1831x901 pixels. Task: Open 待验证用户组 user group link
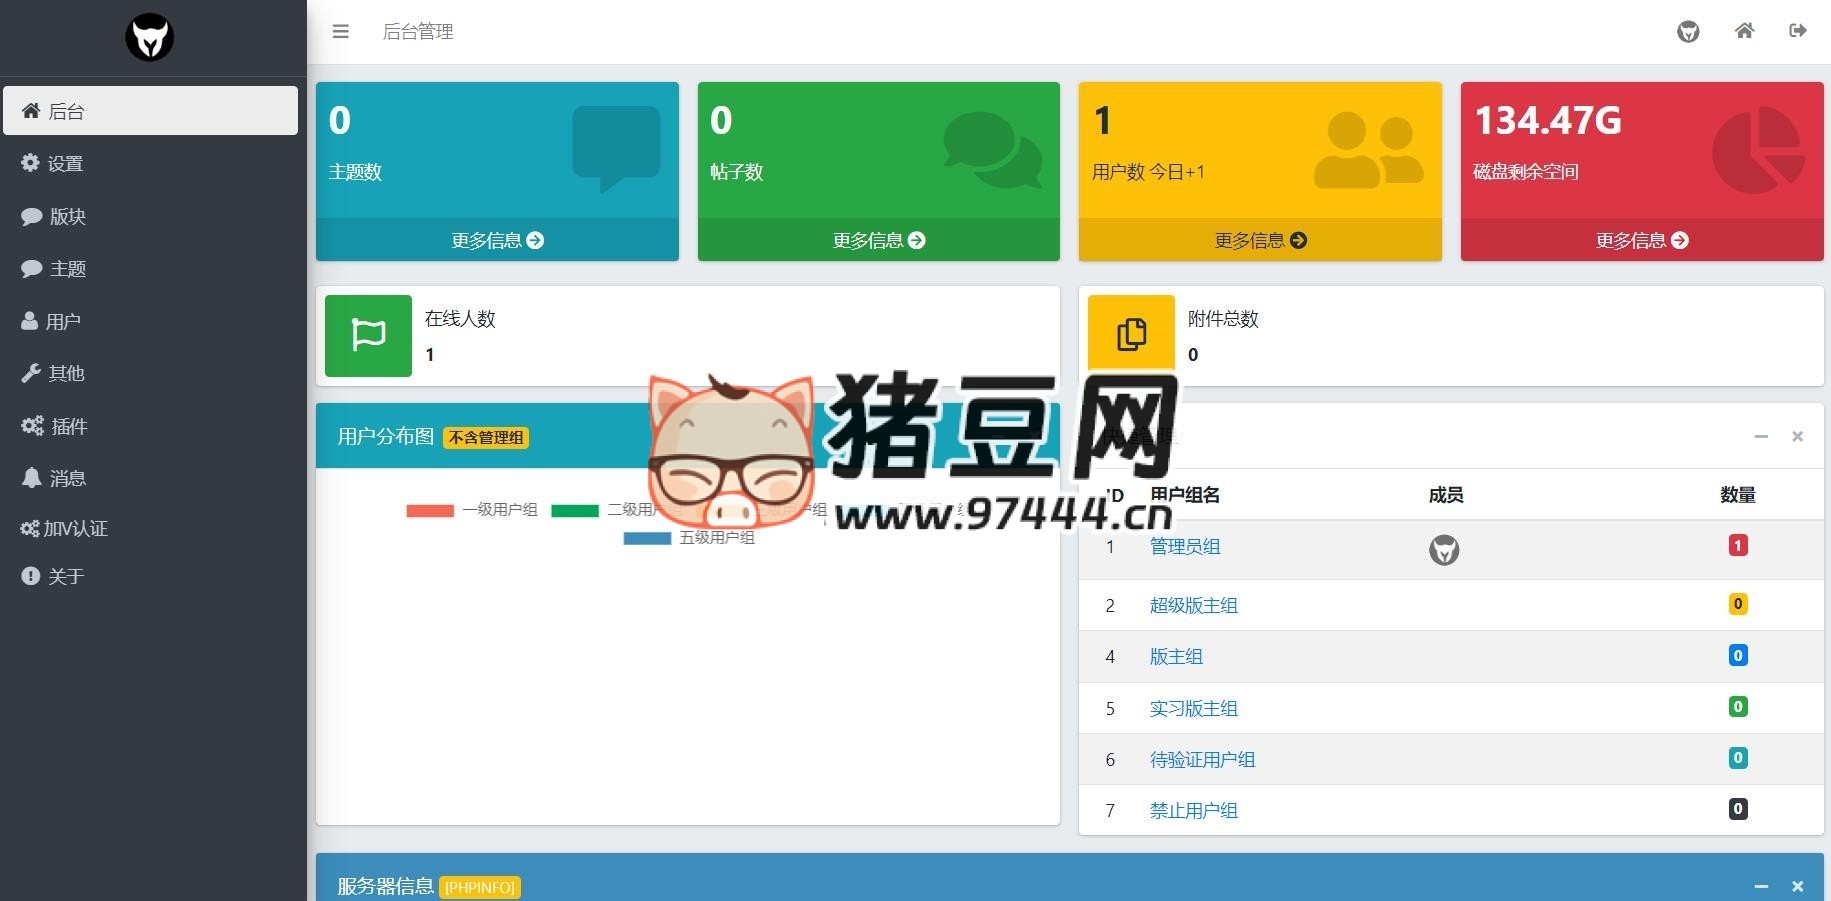[1202, 759]
